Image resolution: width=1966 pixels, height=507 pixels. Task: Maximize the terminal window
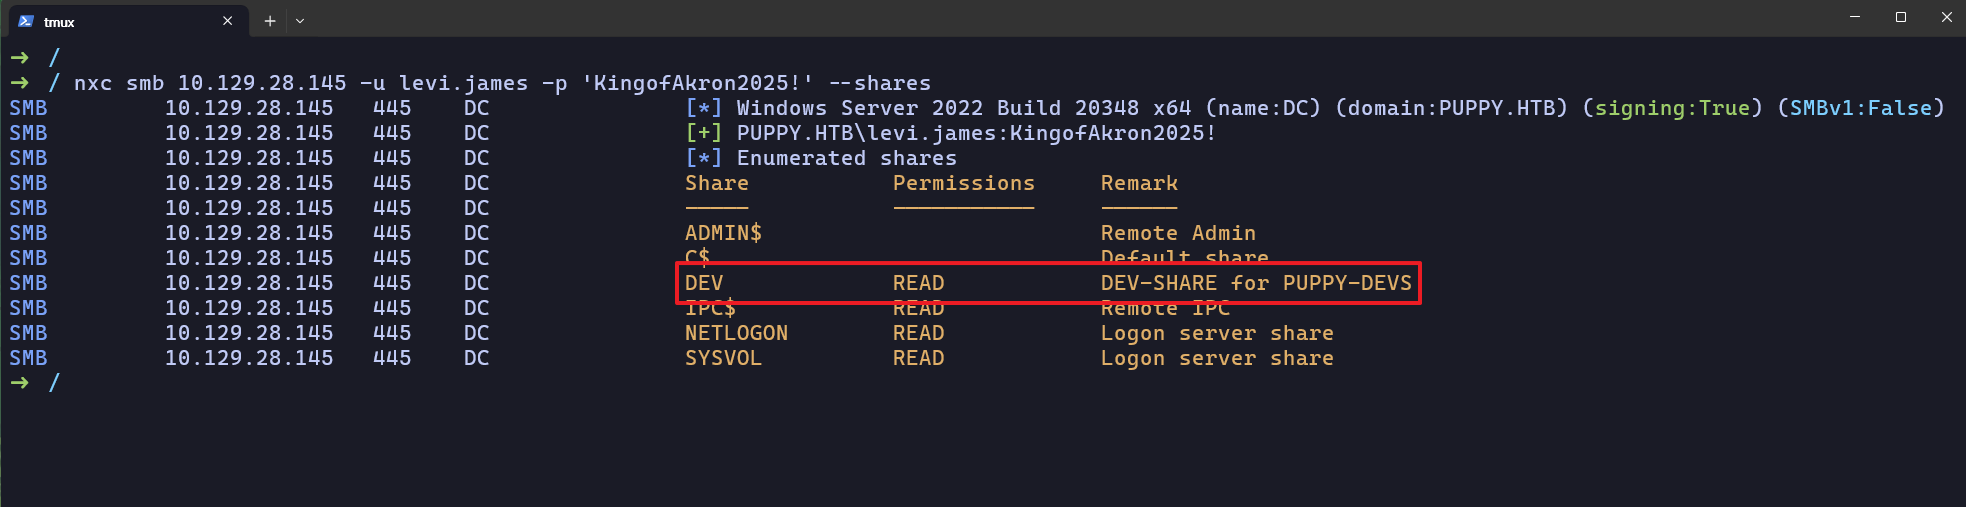[x=1901, y=17]
